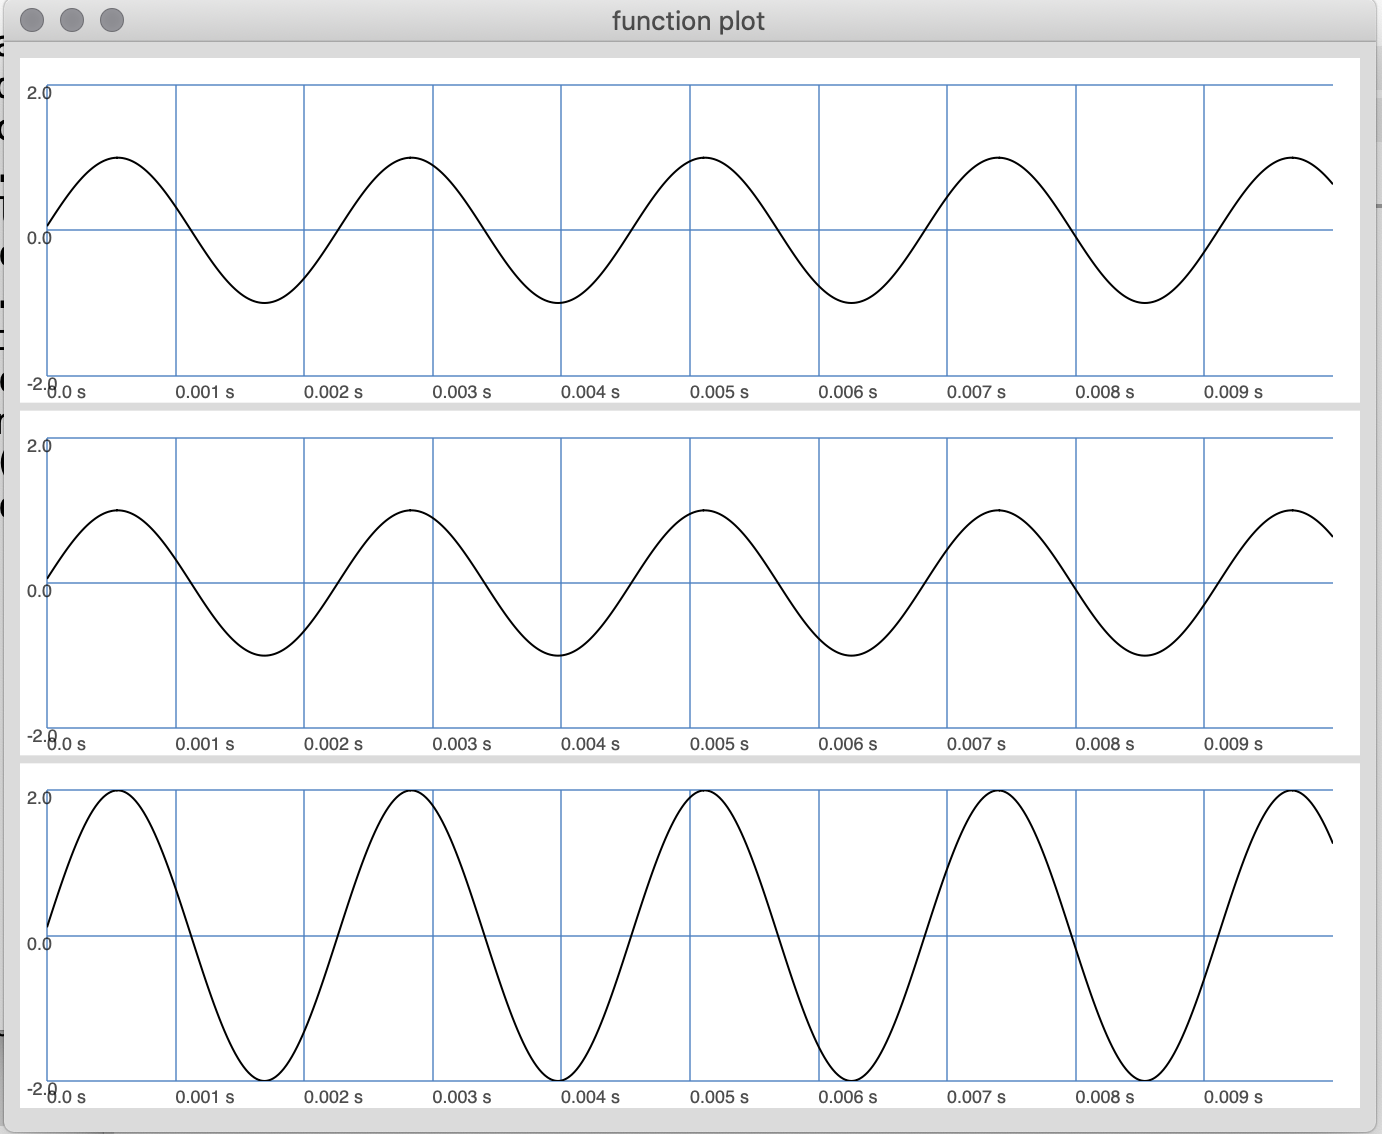Click the close button of function plot window
The height and width of the screenshot is (1134, 1382).
[x=32, y=20]
